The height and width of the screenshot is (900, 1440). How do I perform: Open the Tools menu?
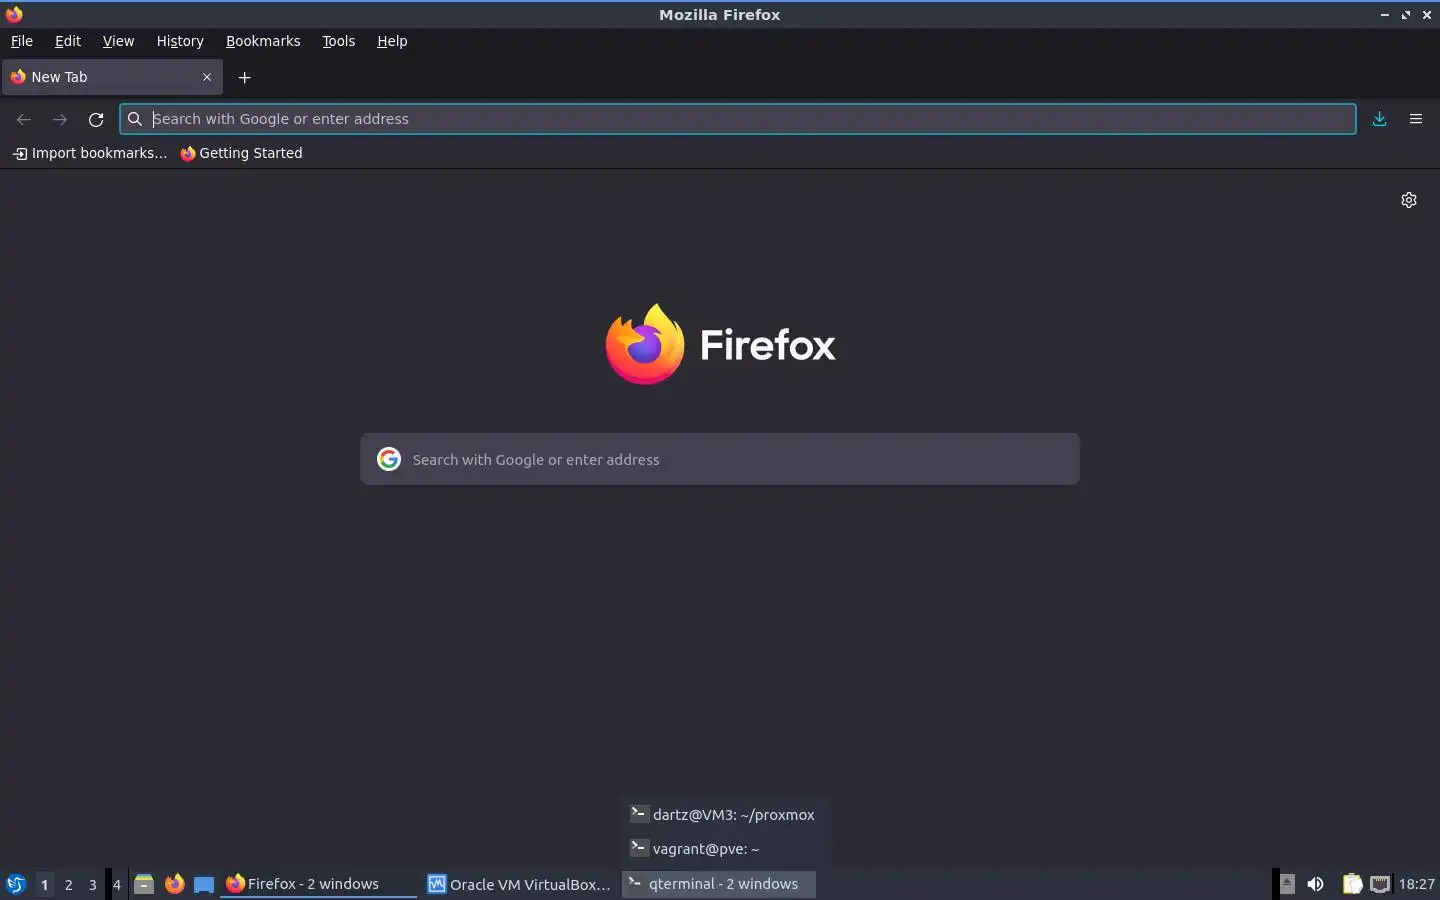(x=339, y=41)
